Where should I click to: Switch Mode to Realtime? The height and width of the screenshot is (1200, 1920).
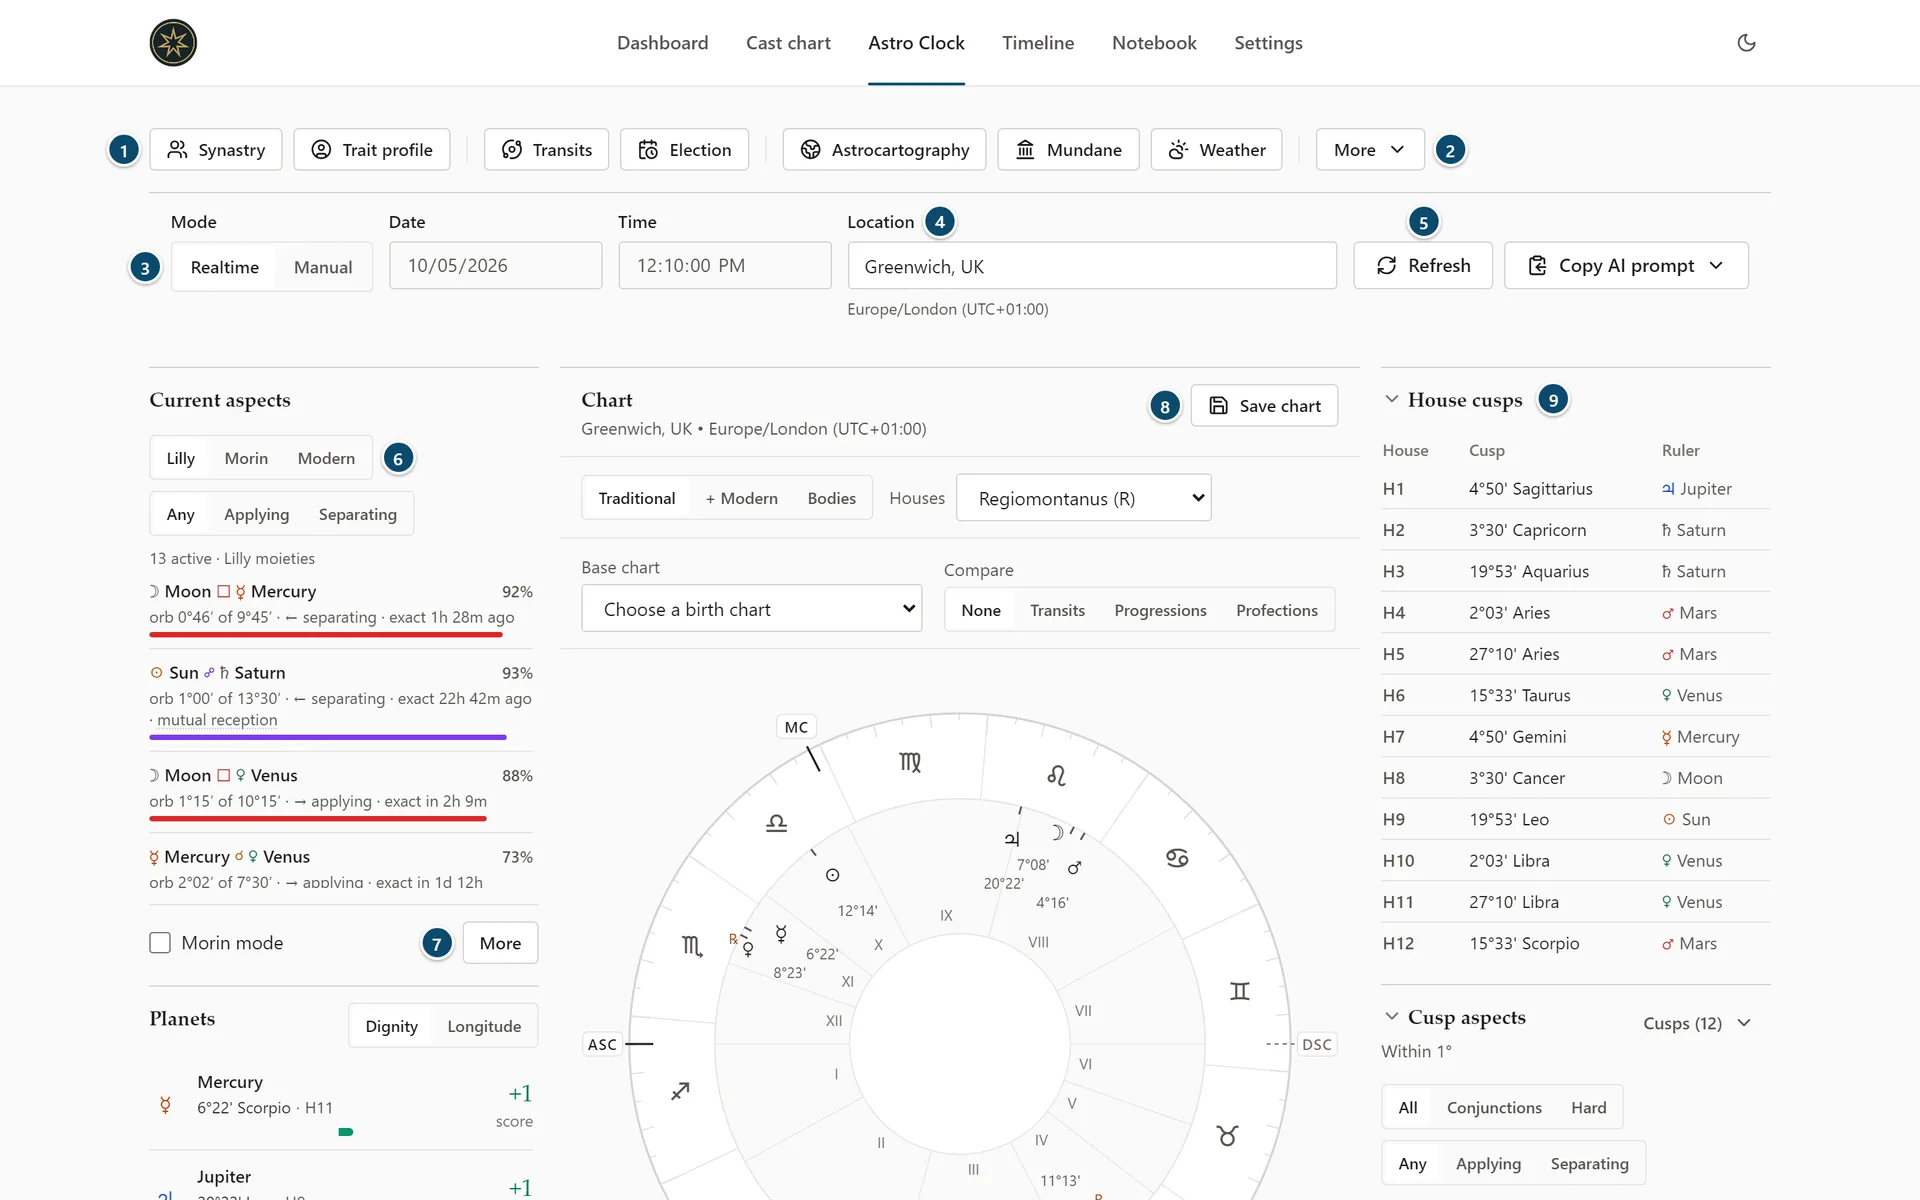tap(225, 267)
